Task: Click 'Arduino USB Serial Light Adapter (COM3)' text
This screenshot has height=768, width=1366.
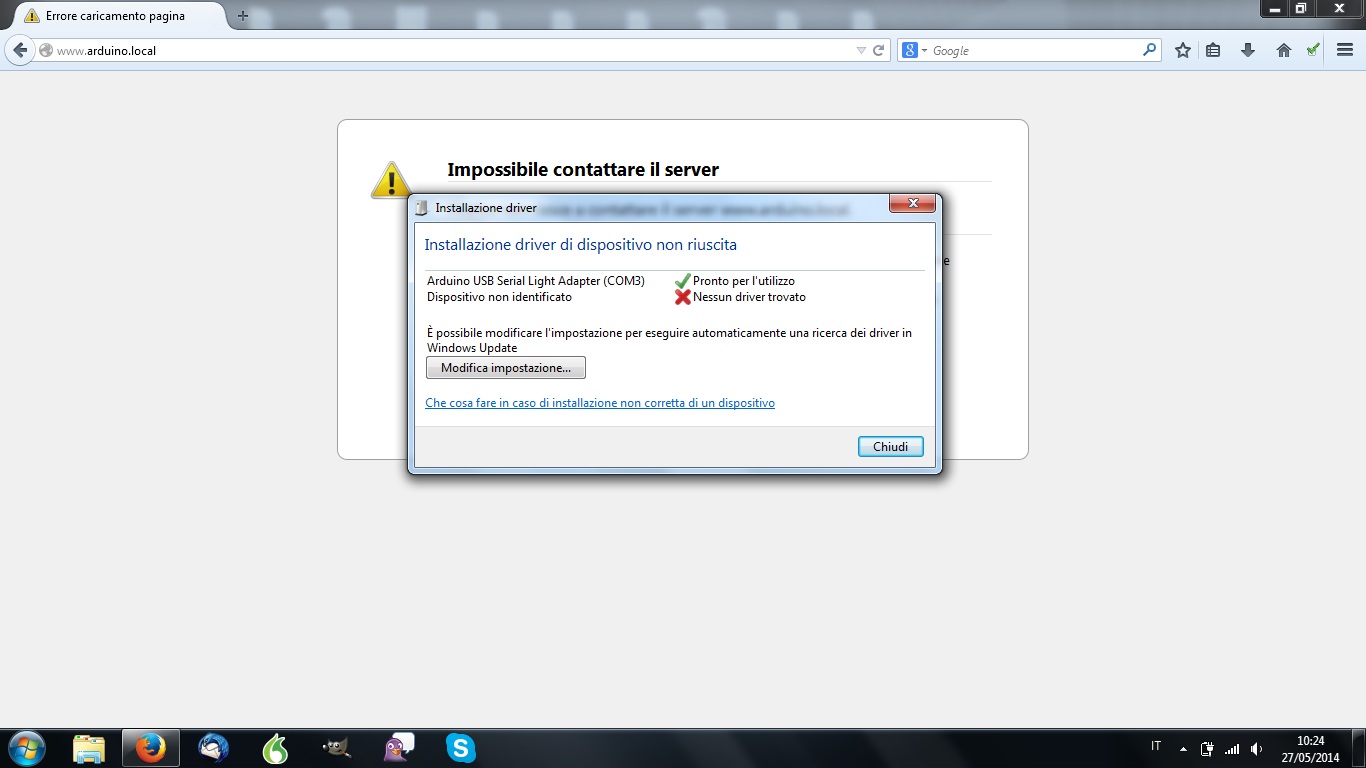Action: point(536,281)
